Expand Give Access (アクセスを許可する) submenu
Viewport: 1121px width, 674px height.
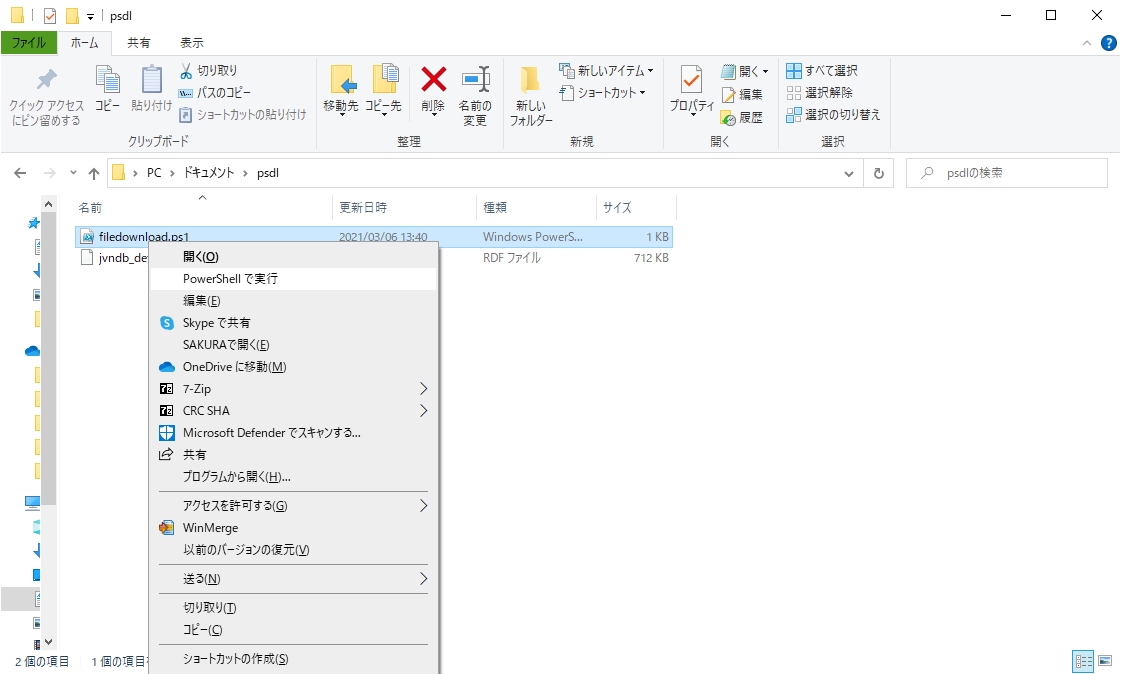pos(423,506)
